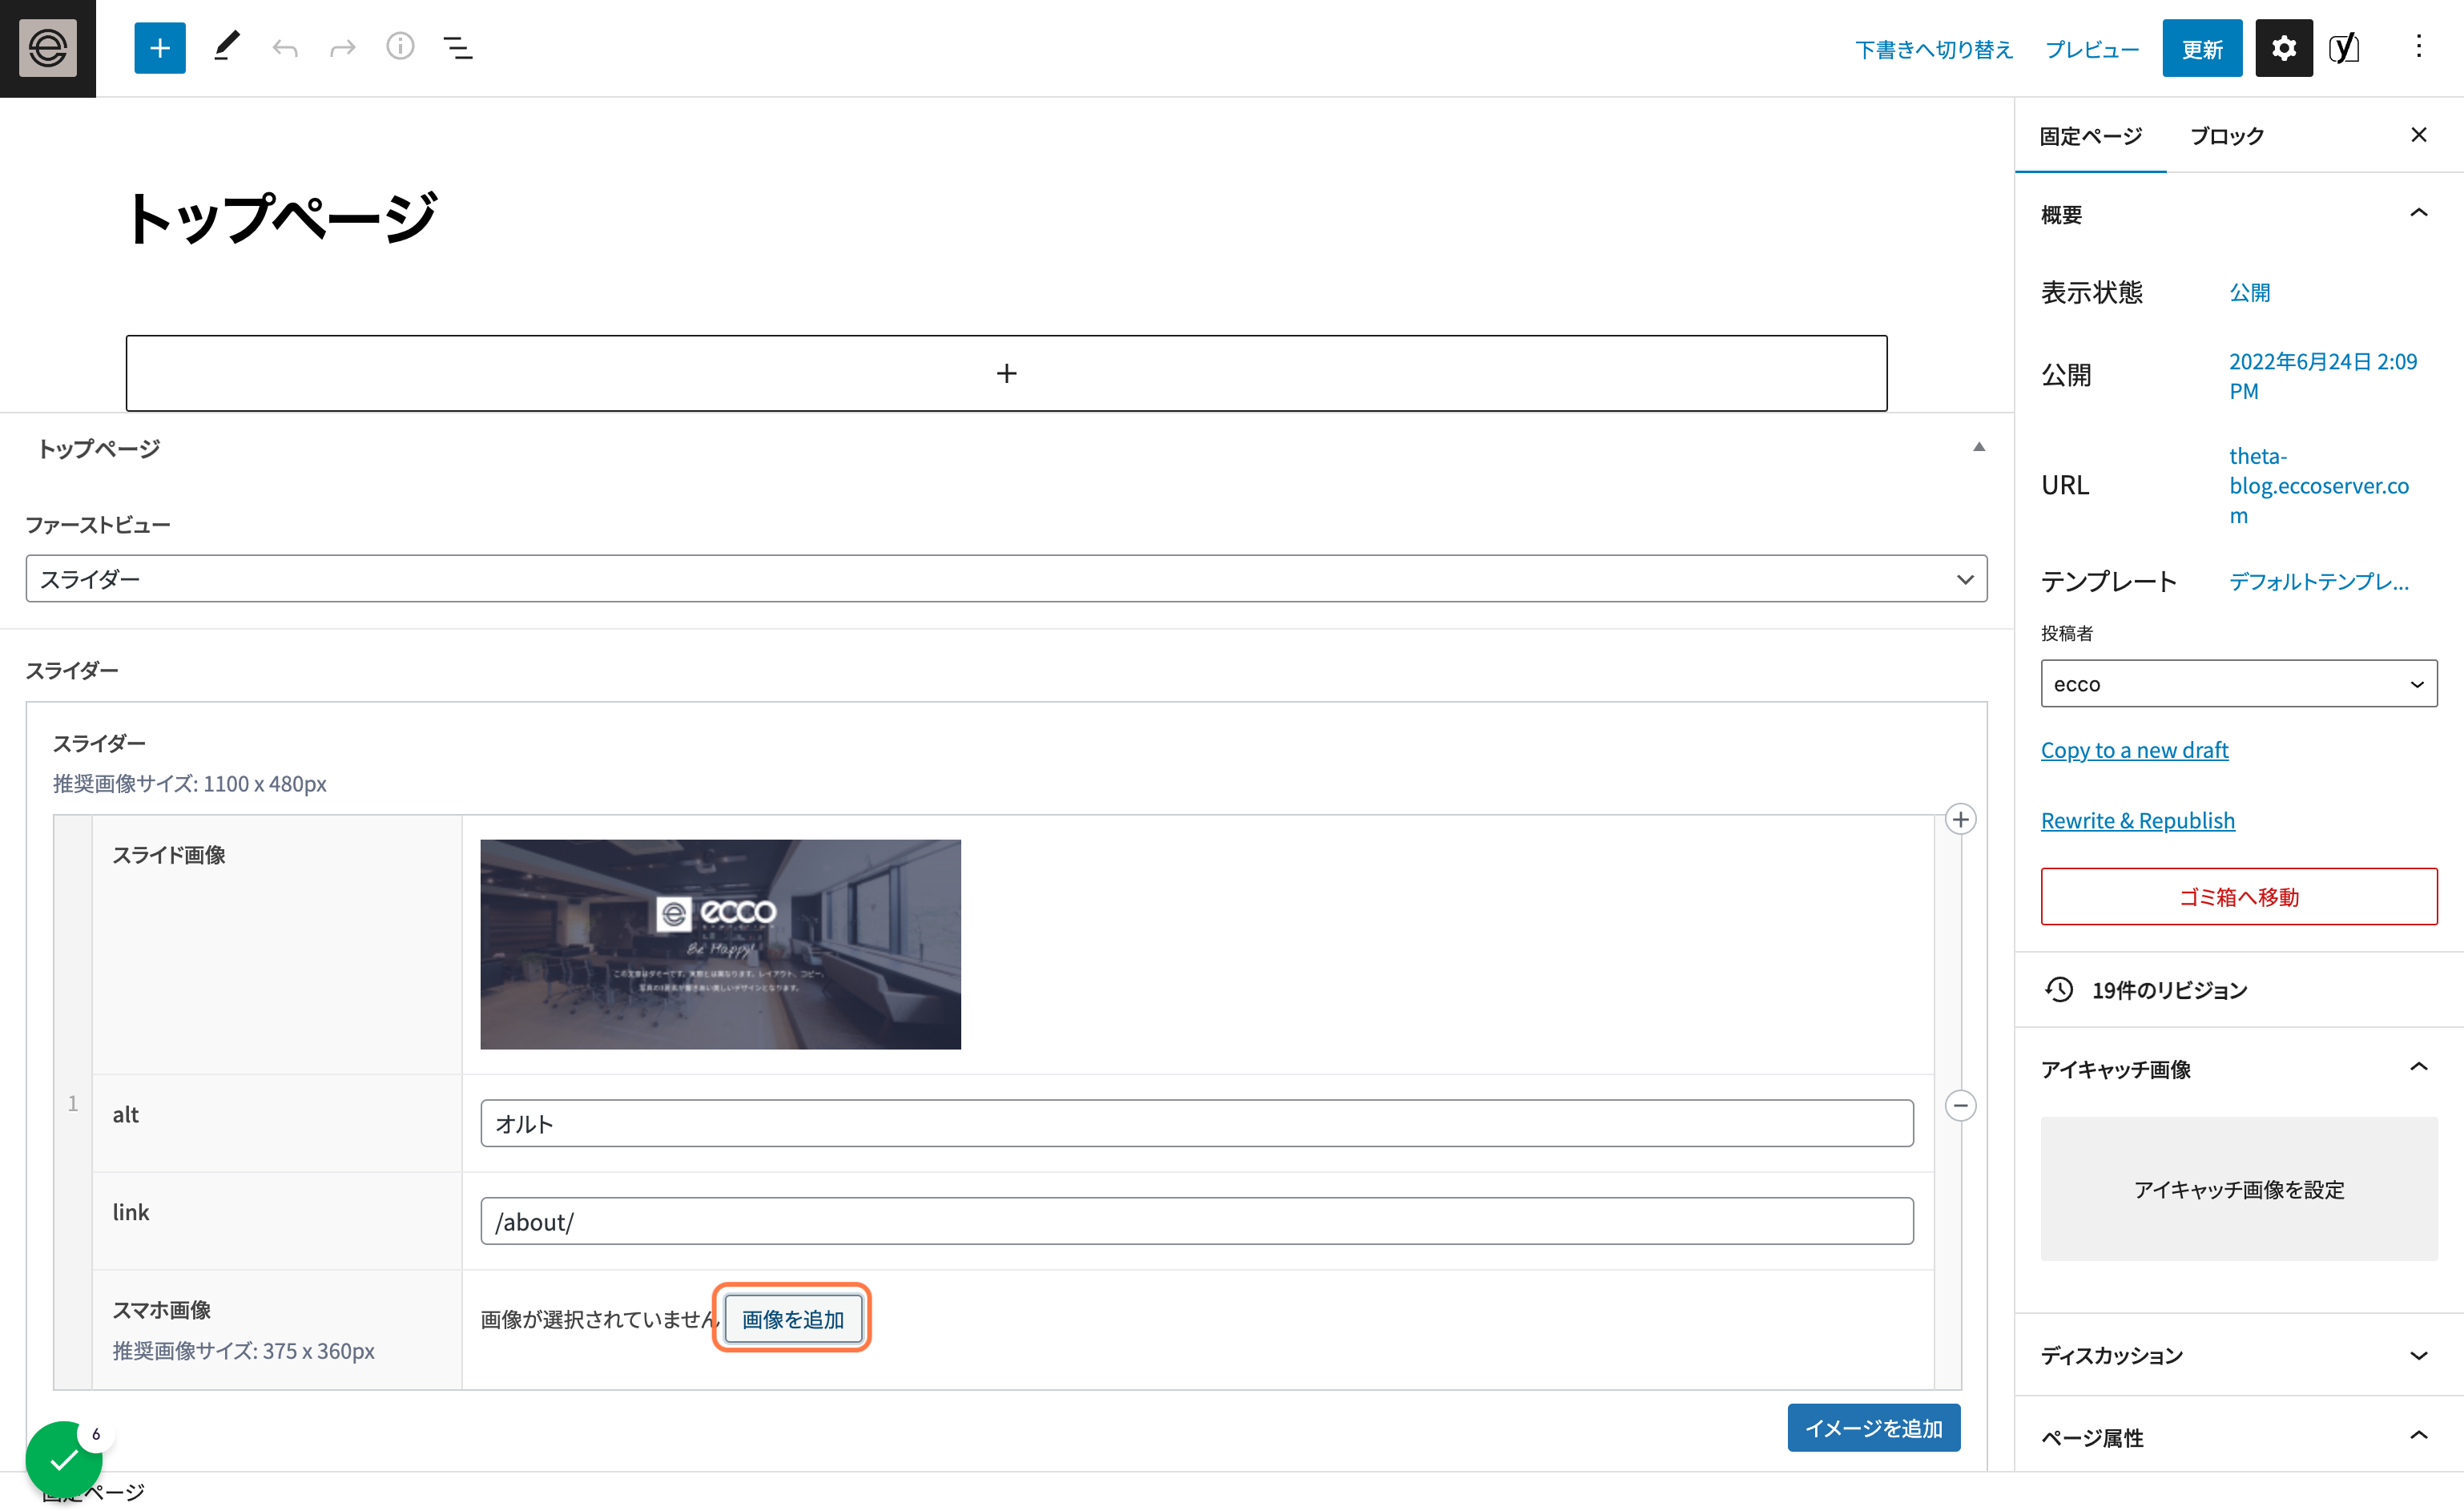Screen dimensions: 2464x1511
Task: Click the green checkmark badge icon
Action: pos(64,1460)
